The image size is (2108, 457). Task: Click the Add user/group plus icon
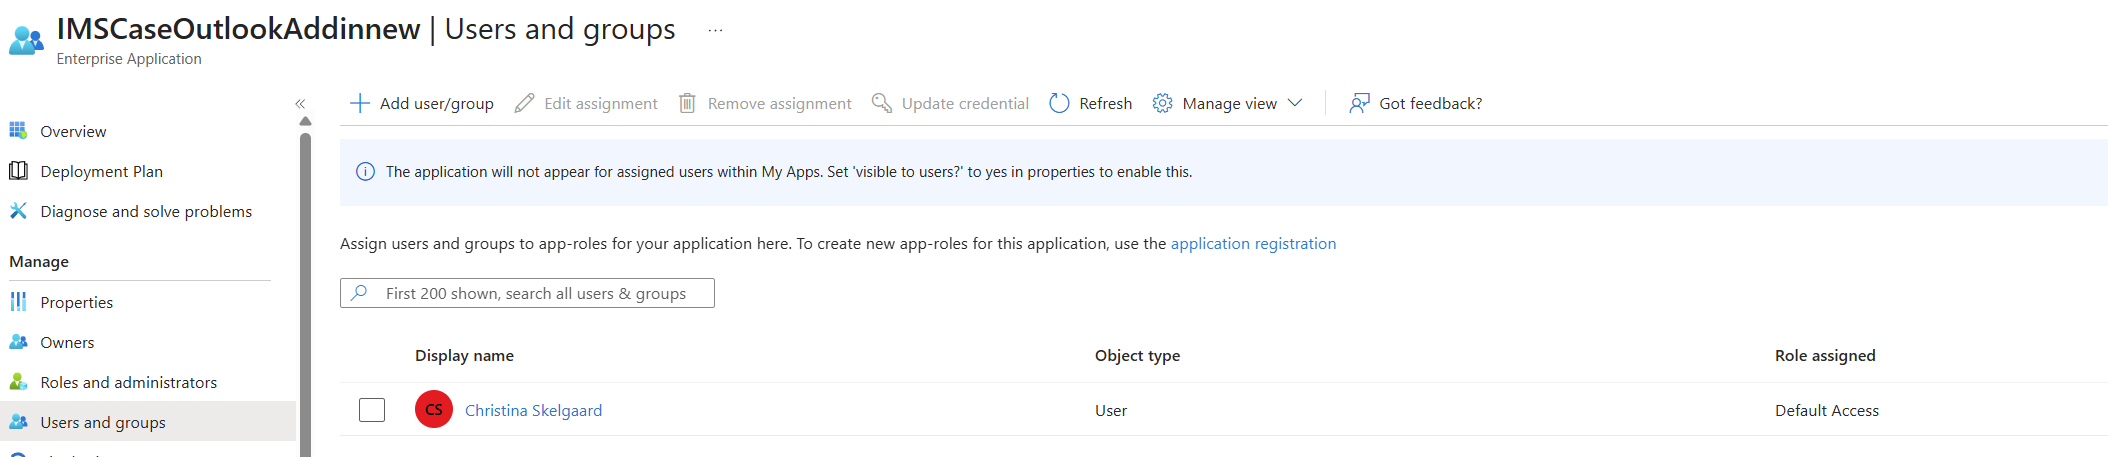[360, 103]
